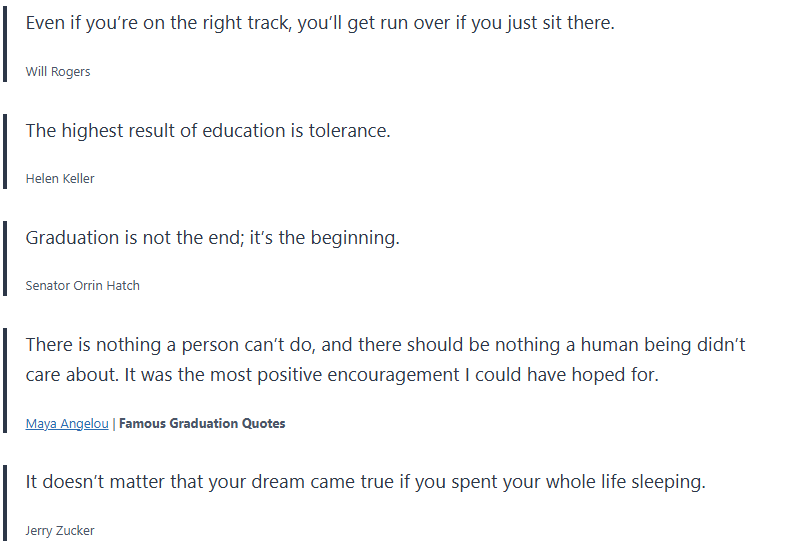The image size is (808, 545).
Task: Click the vertical bar beside the Will Rogers quote
Action: point(5,44)
